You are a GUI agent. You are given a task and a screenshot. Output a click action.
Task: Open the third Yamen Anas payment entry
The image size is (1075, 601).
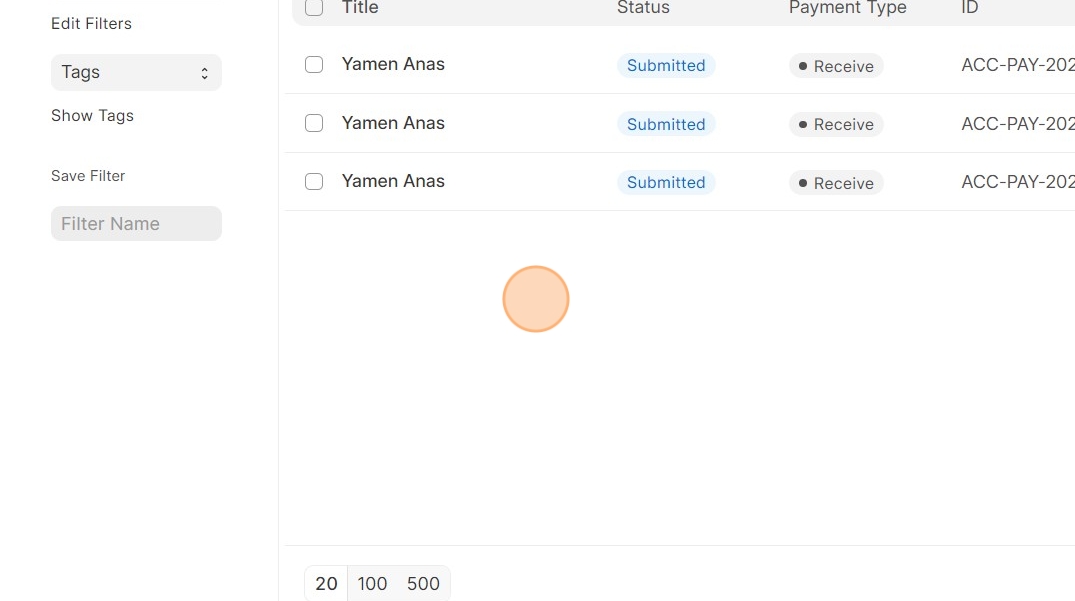pos(393,181)
